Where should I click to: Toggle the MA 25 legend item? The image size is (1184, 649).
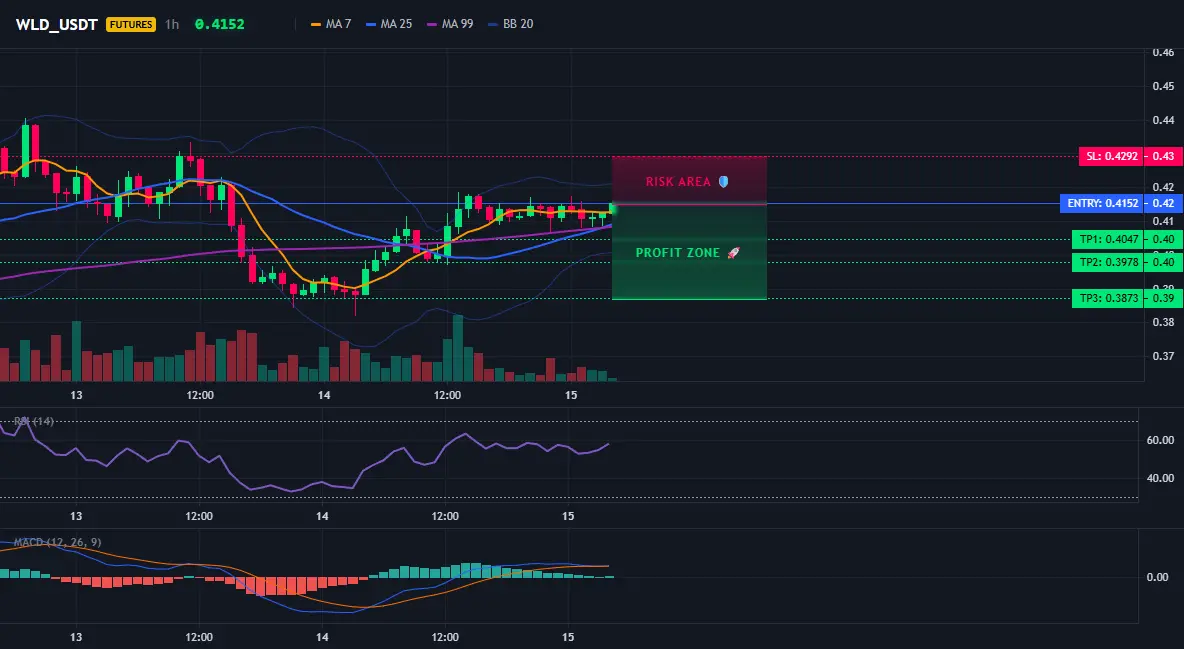389,24
